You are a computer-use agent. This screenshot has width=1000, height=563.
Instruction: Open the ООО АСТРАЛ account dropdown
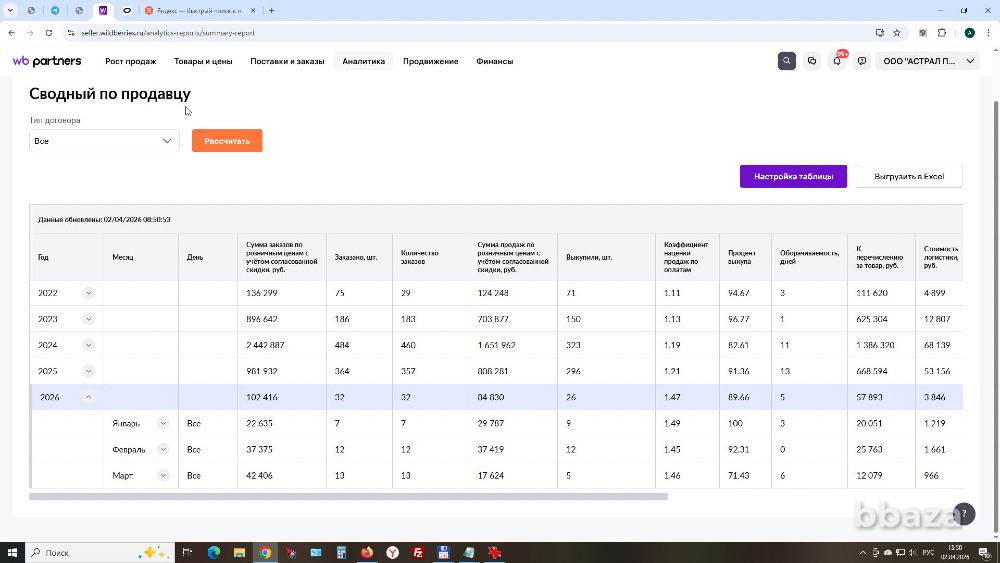[929, 61]
